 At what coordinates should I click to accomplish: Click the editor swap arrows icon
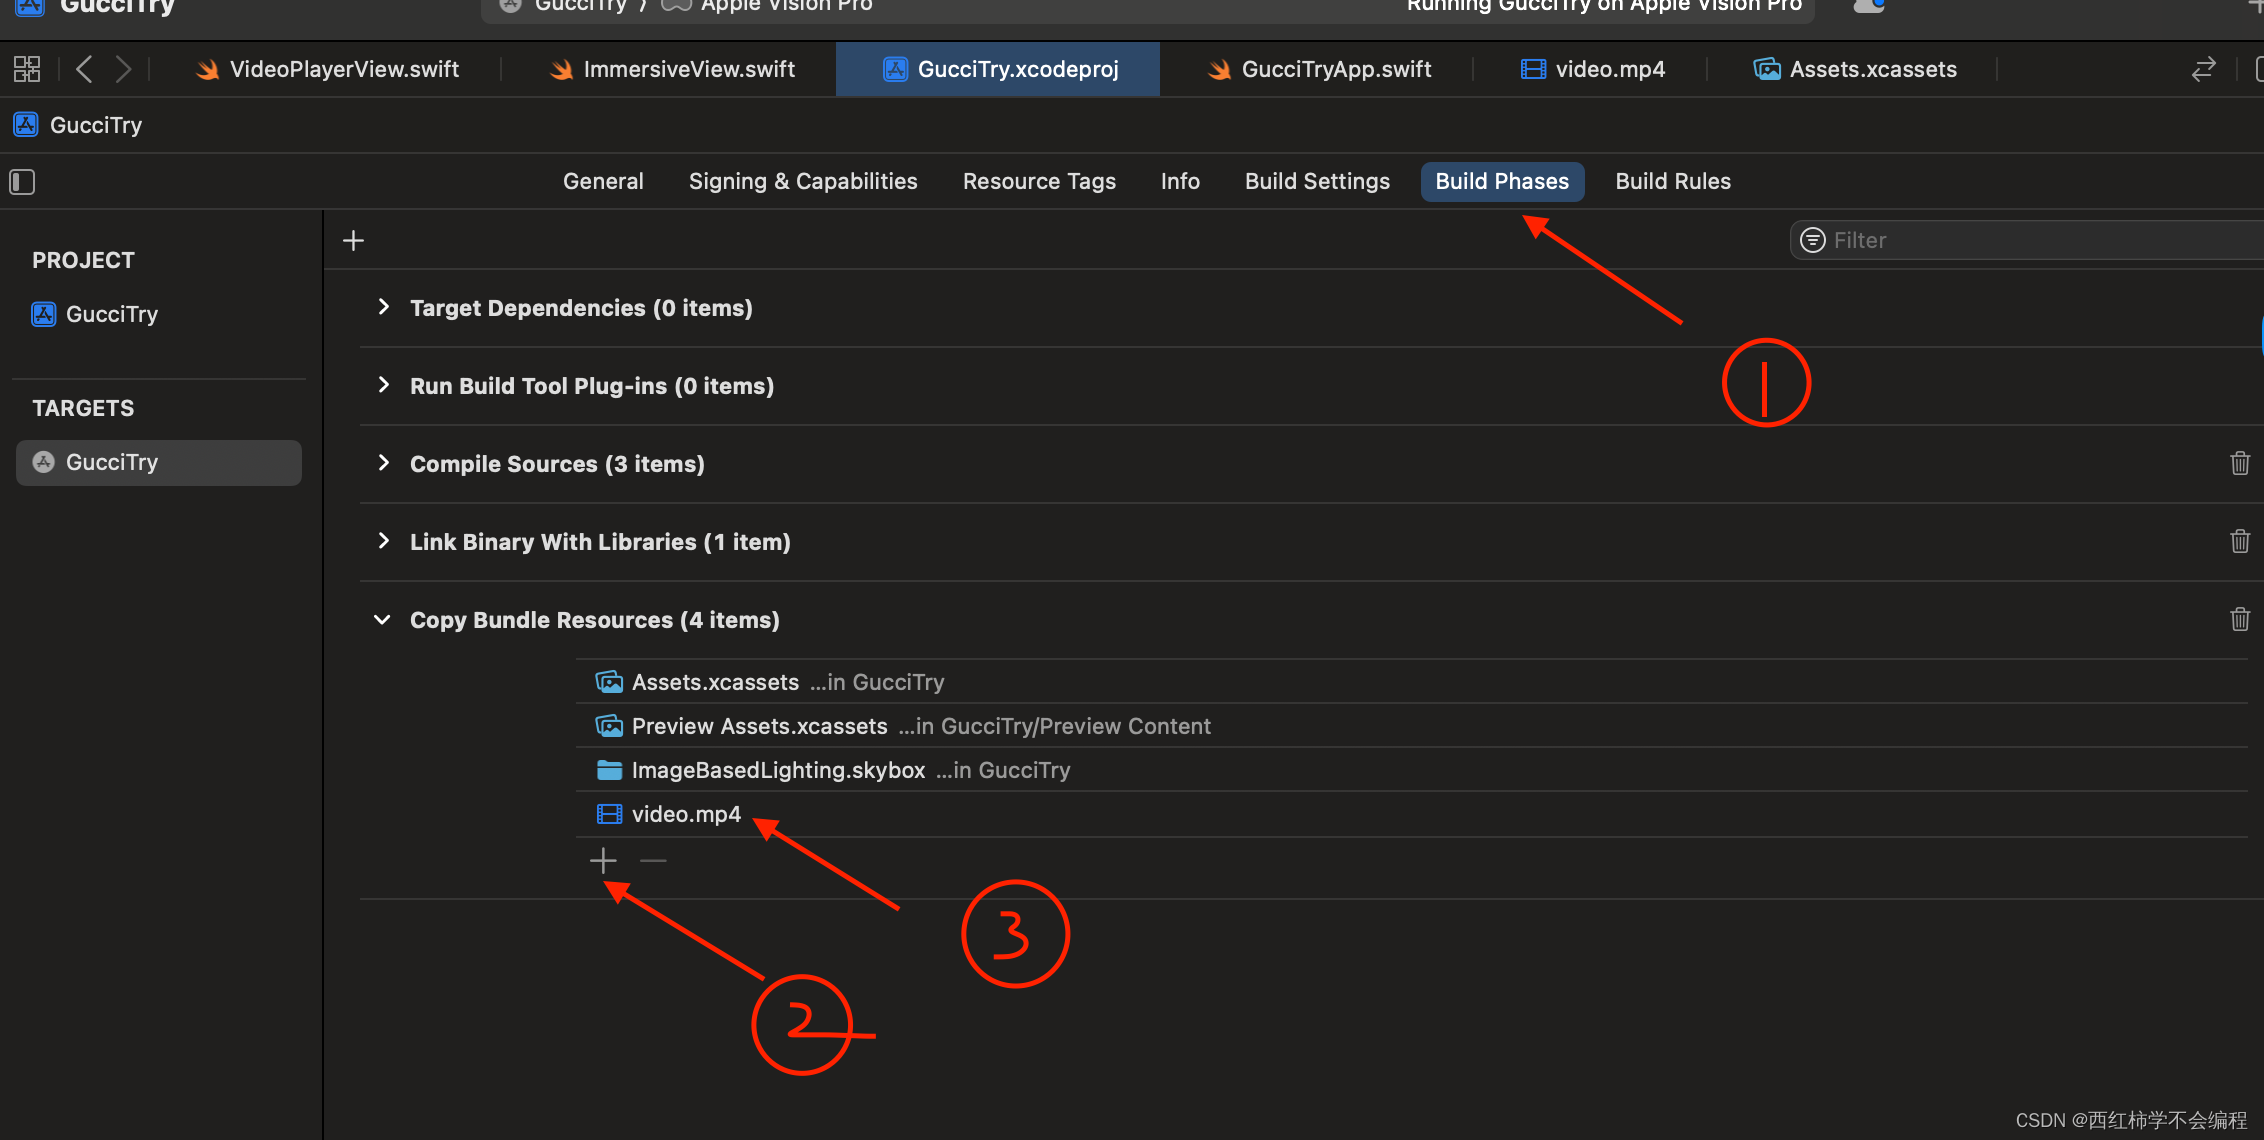(x=2203, y=69)
